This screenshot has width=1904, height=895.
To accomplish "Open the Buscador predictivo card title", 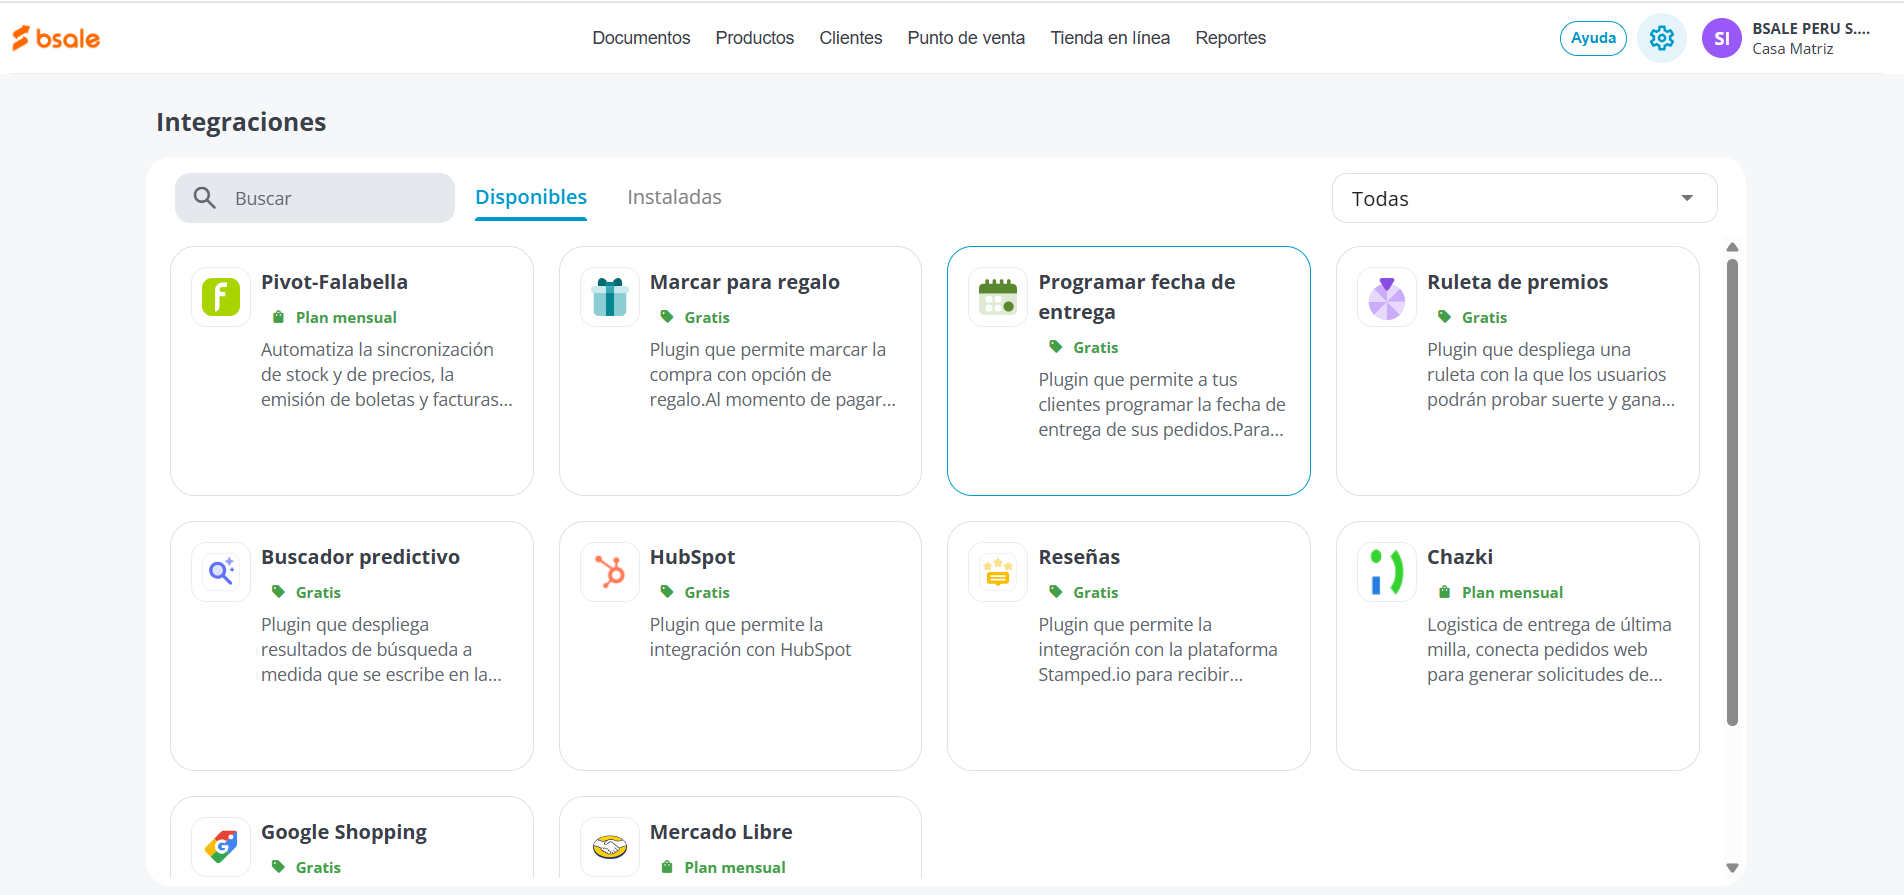I will click(x=360, y=557).
